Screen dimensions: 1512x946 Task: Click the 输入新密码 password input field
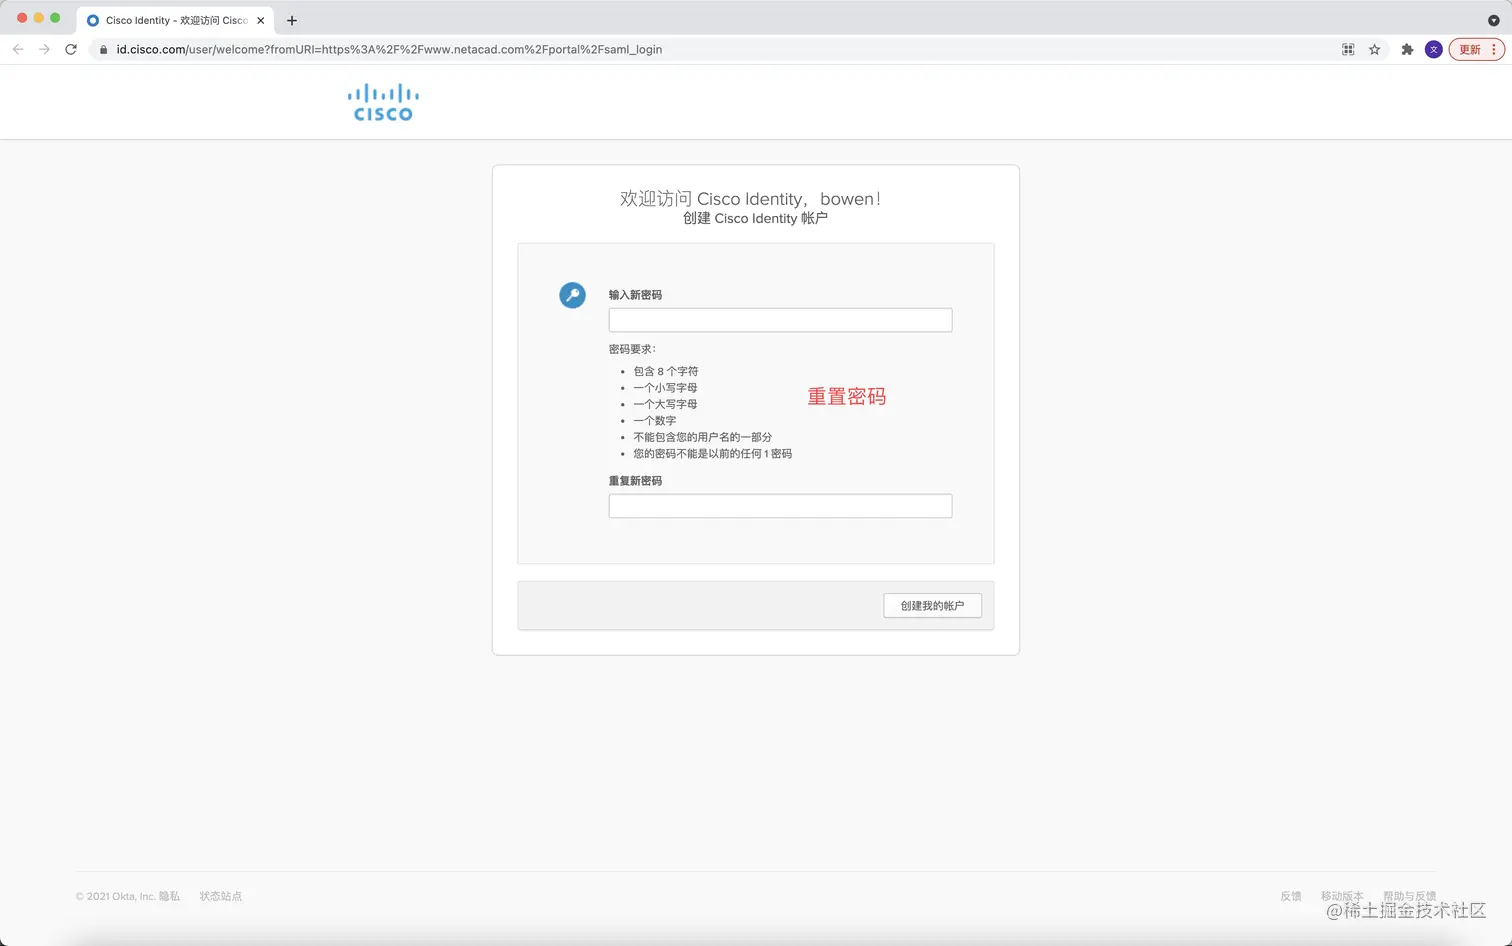pos(780,320)
